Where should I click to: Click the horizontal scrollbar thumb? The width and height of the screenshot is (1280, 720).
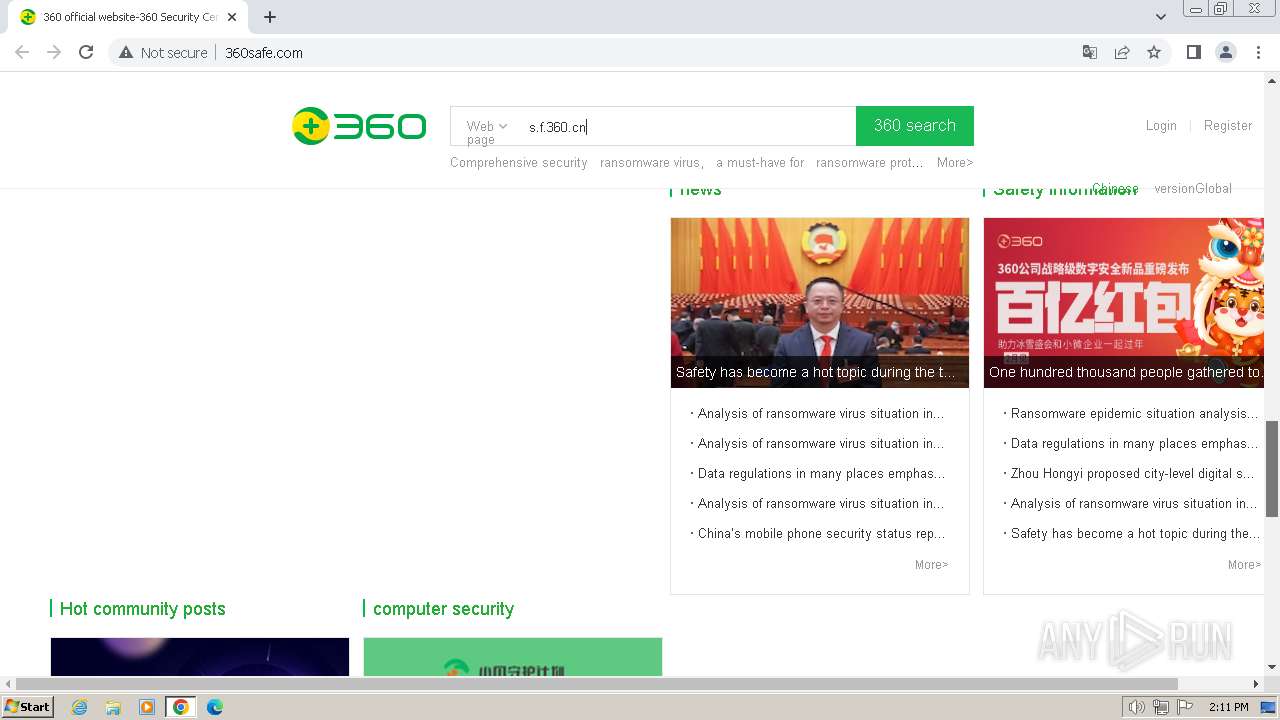click(597, 684)
